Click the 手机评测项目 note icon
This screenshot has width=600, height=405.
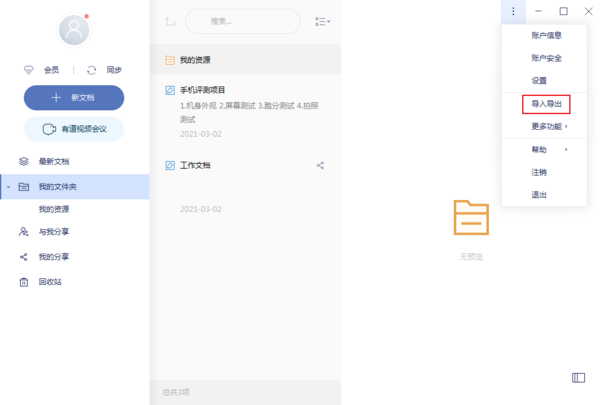pos(170,90)
